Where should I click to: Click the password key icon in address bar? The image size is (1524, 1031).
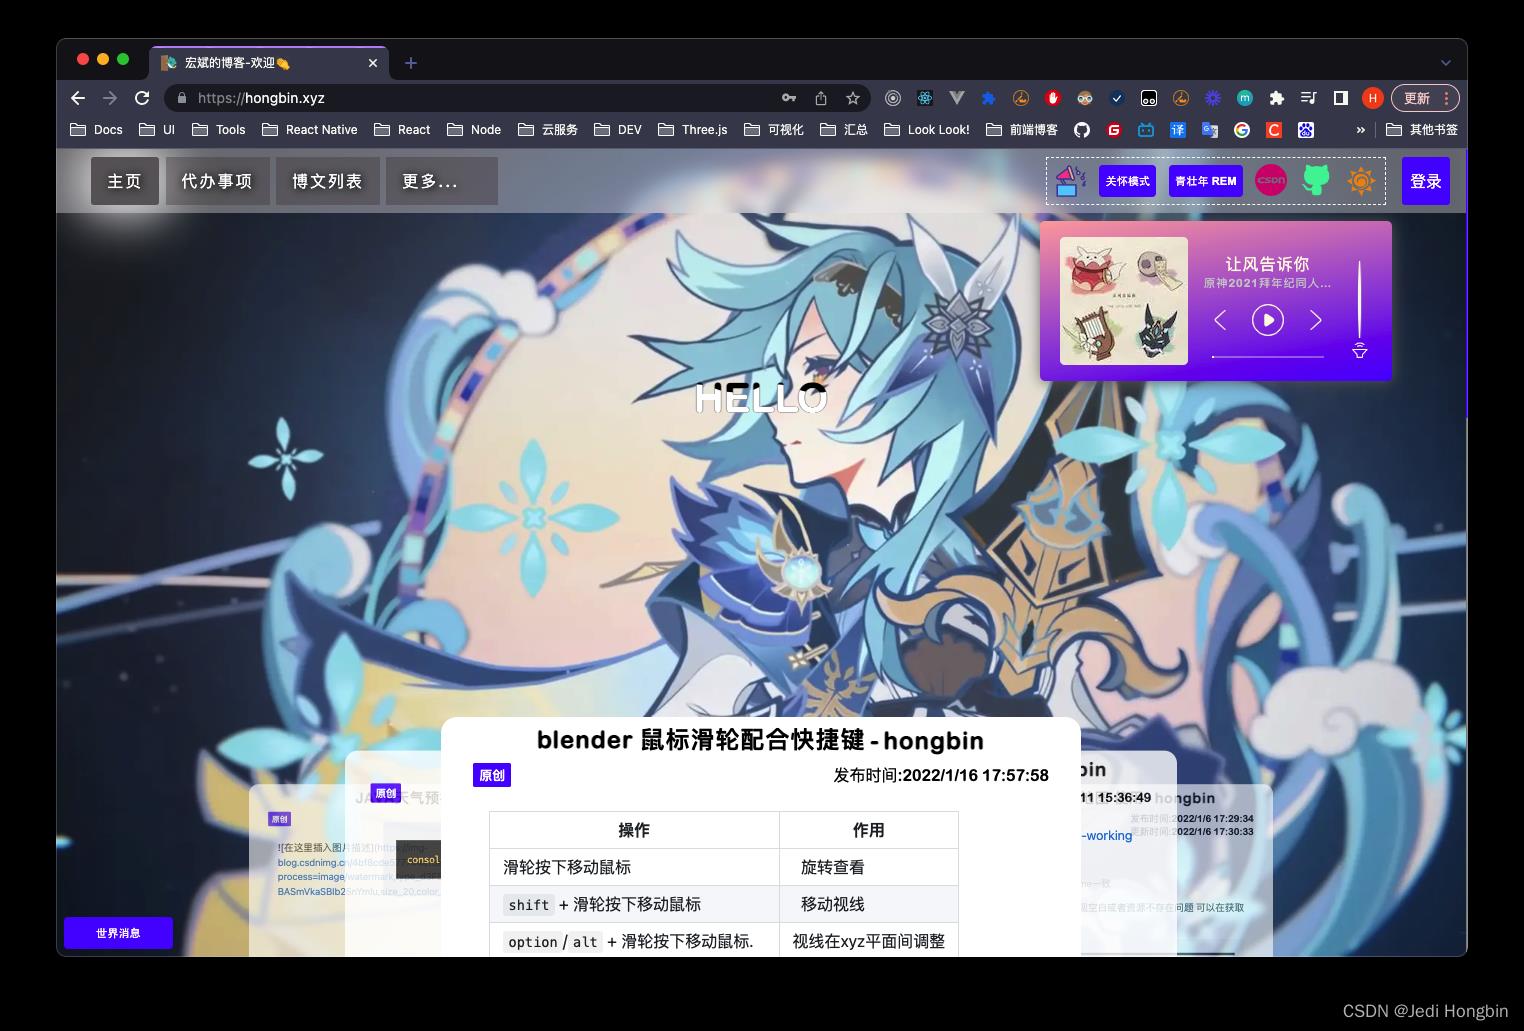789,98
